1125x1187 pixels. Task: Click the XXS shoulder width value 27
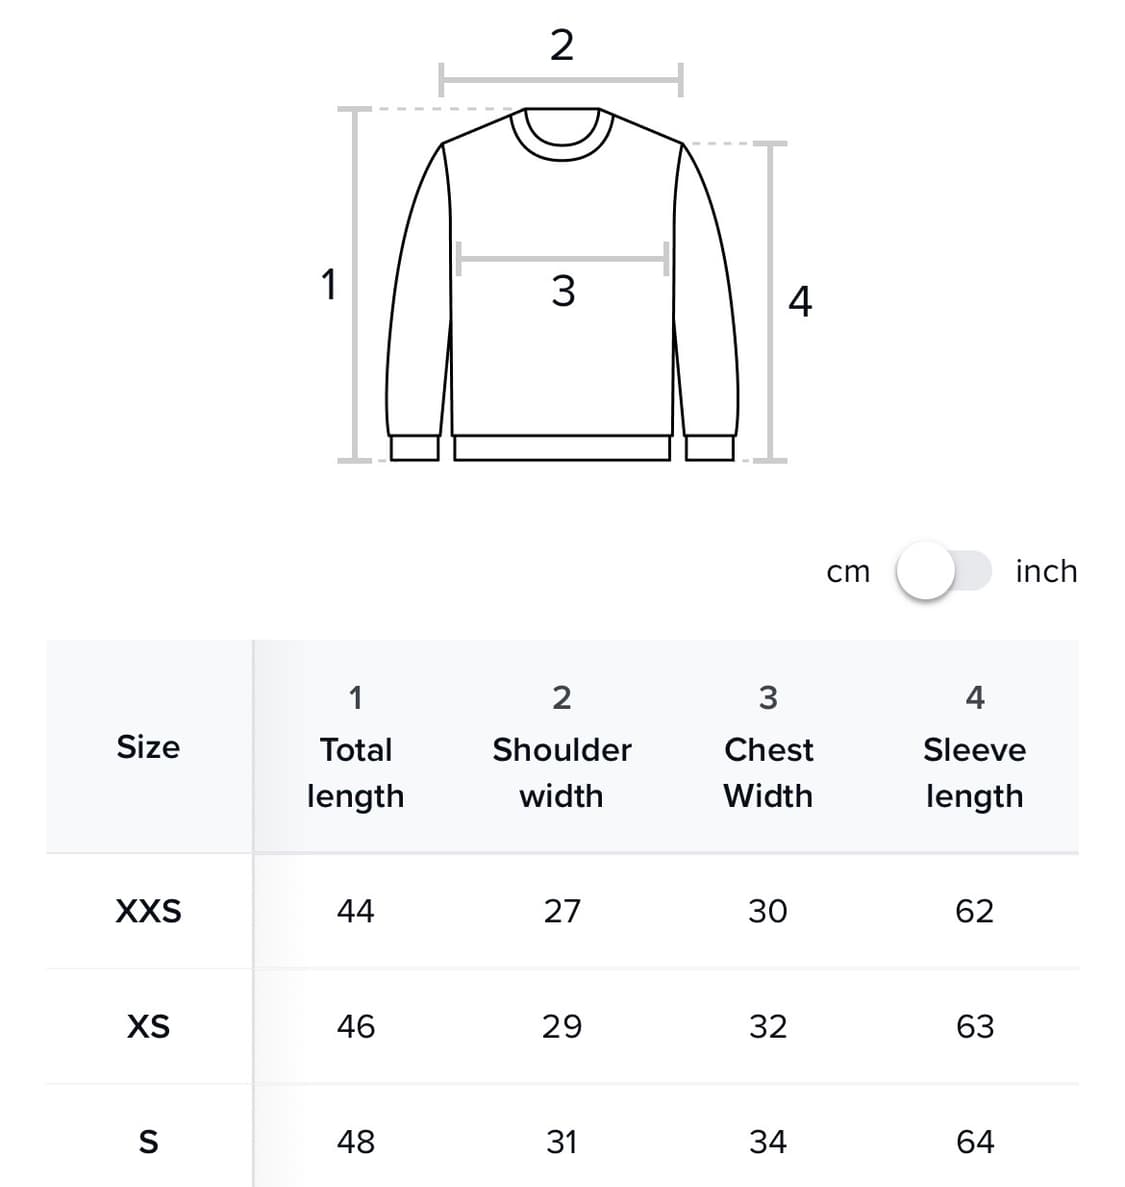click(561, 911)
